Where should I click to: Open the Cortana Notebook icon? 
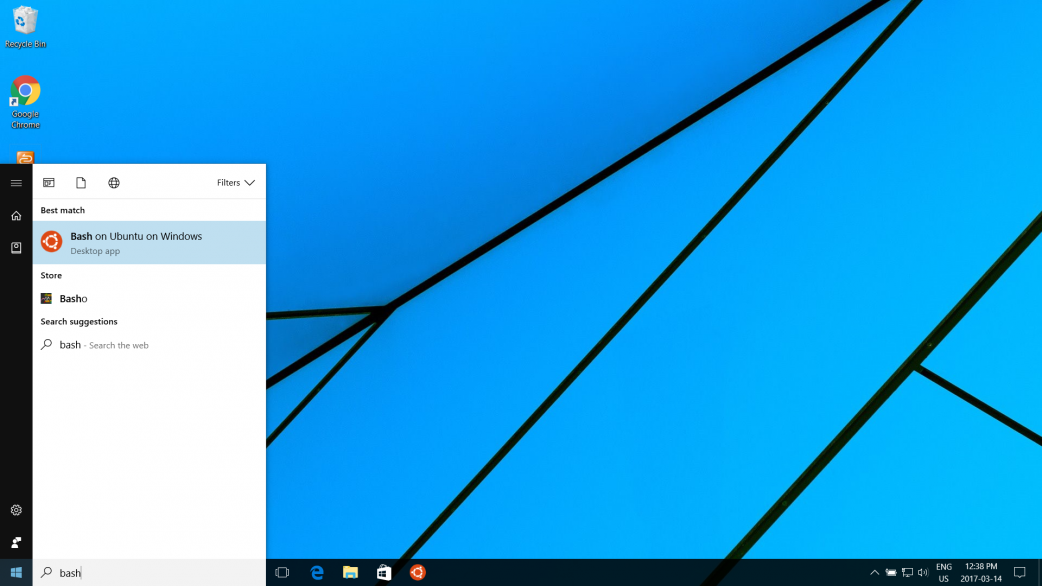coord(16,248)
